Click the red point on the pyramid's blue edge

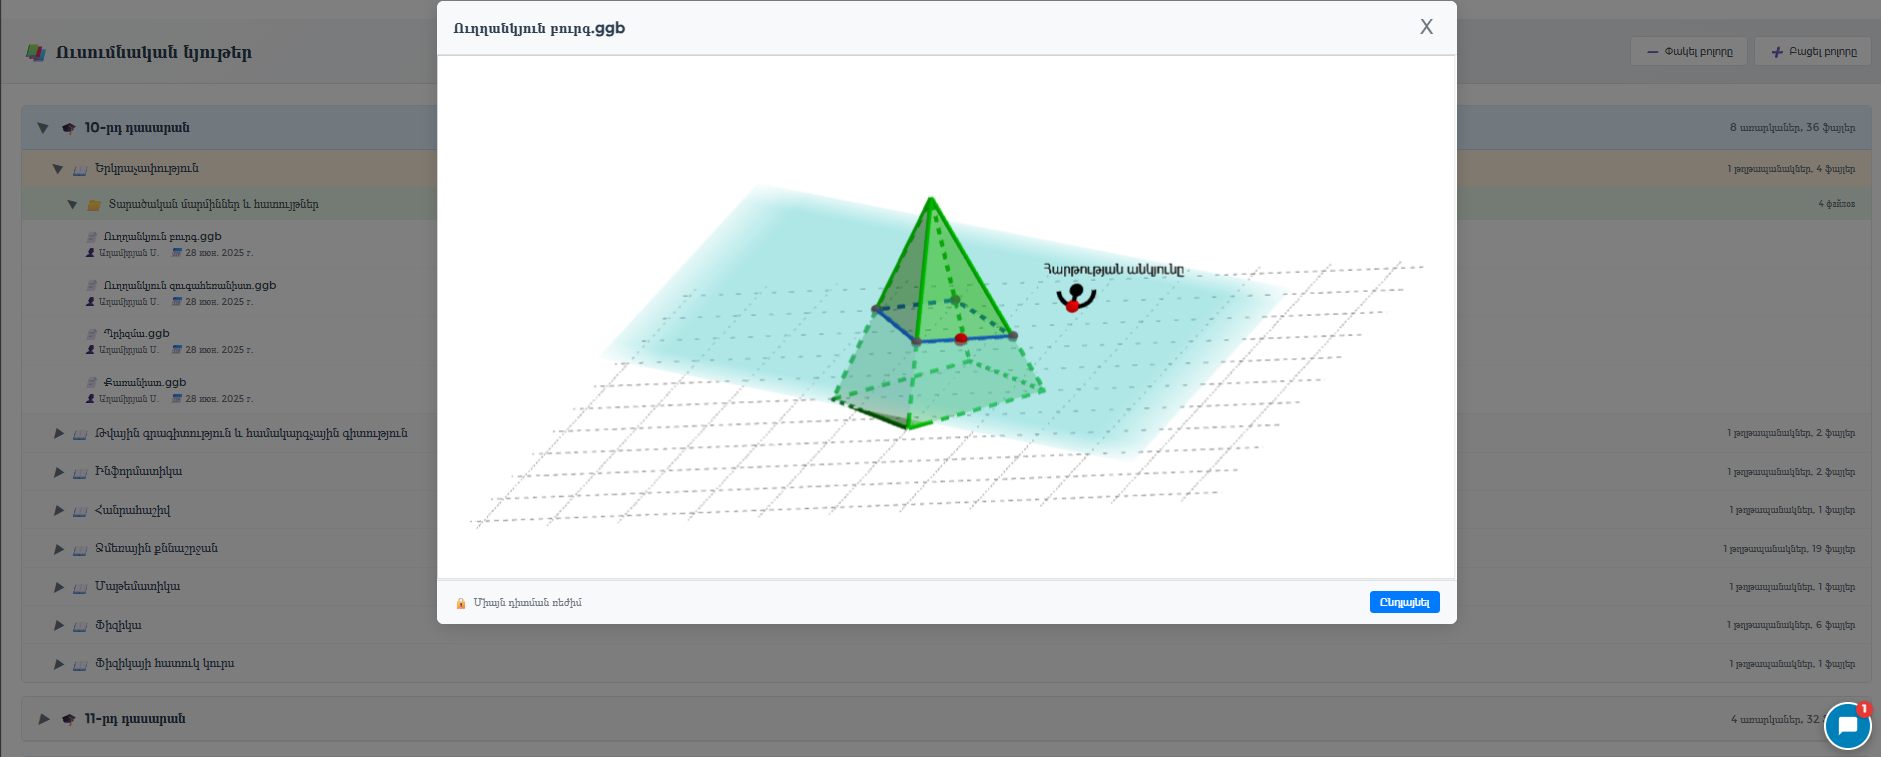[x=961, y=339]
